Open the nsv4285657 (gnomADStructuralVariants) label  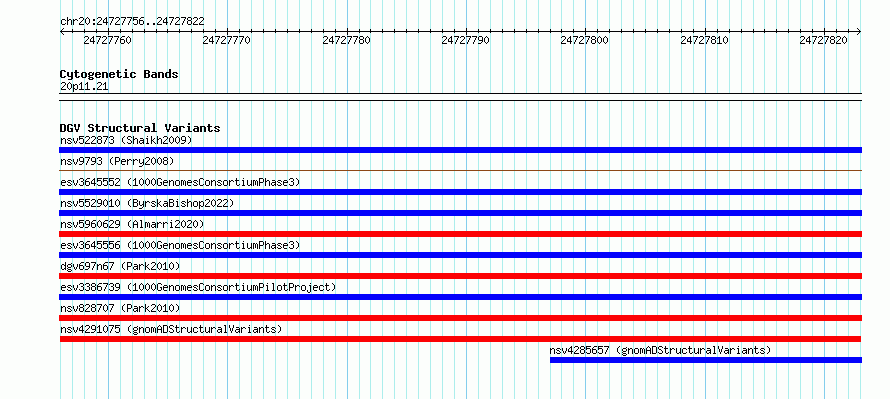[x=660, y=350]
